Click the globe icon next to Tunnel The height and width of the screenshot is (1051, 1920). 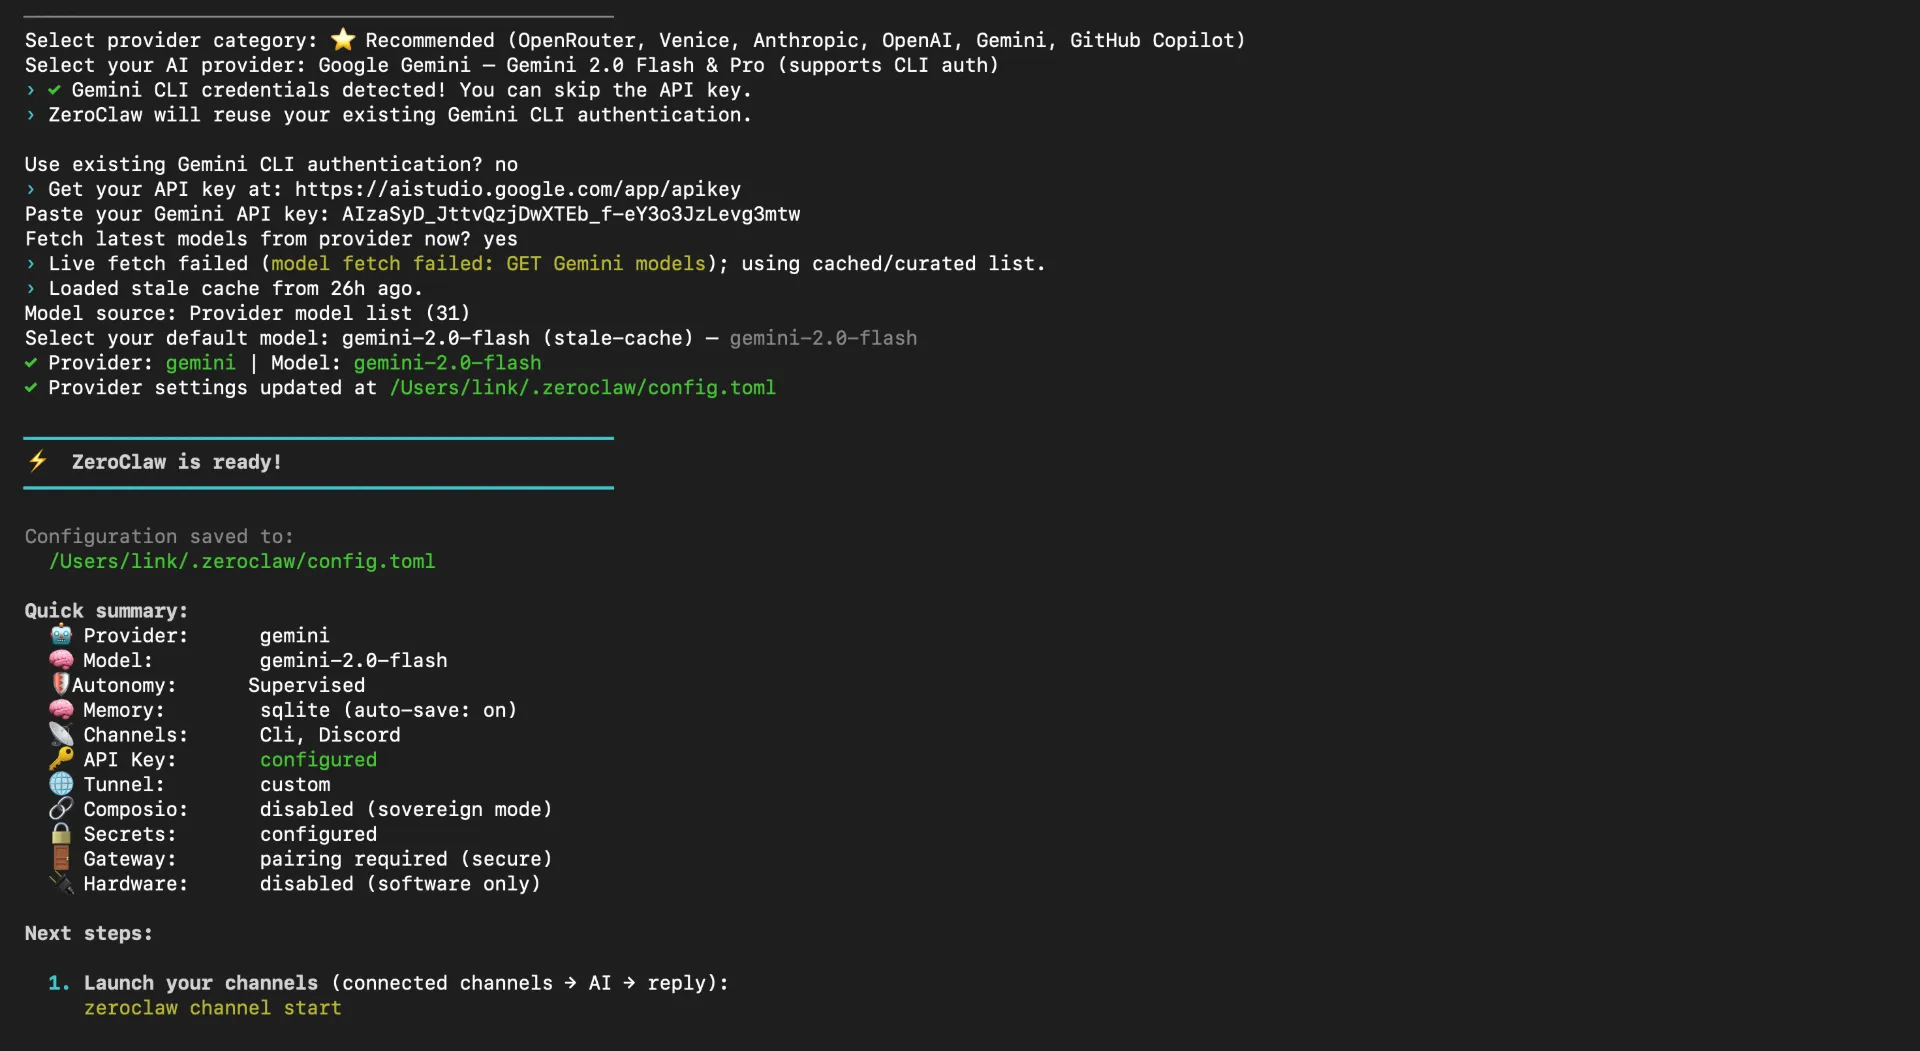pos(60,784)
